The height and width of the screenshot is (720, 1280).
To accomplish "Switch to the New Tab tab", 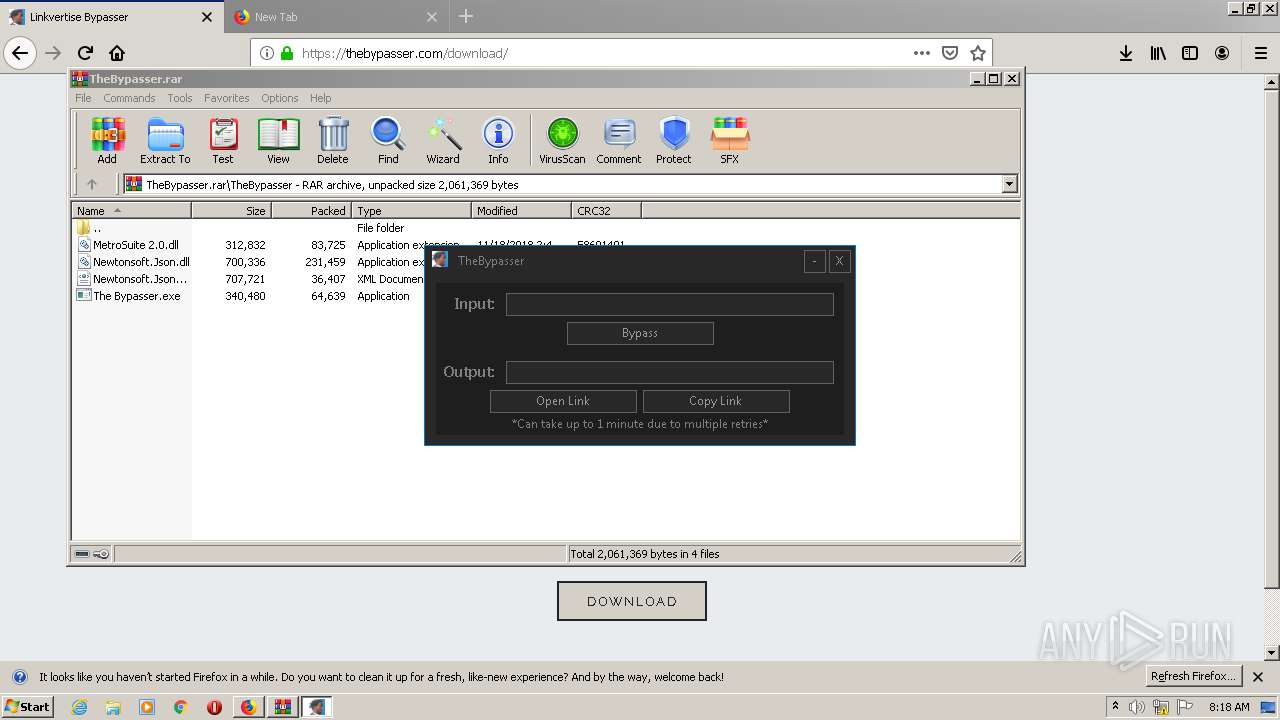I will (x=336, y=17).
